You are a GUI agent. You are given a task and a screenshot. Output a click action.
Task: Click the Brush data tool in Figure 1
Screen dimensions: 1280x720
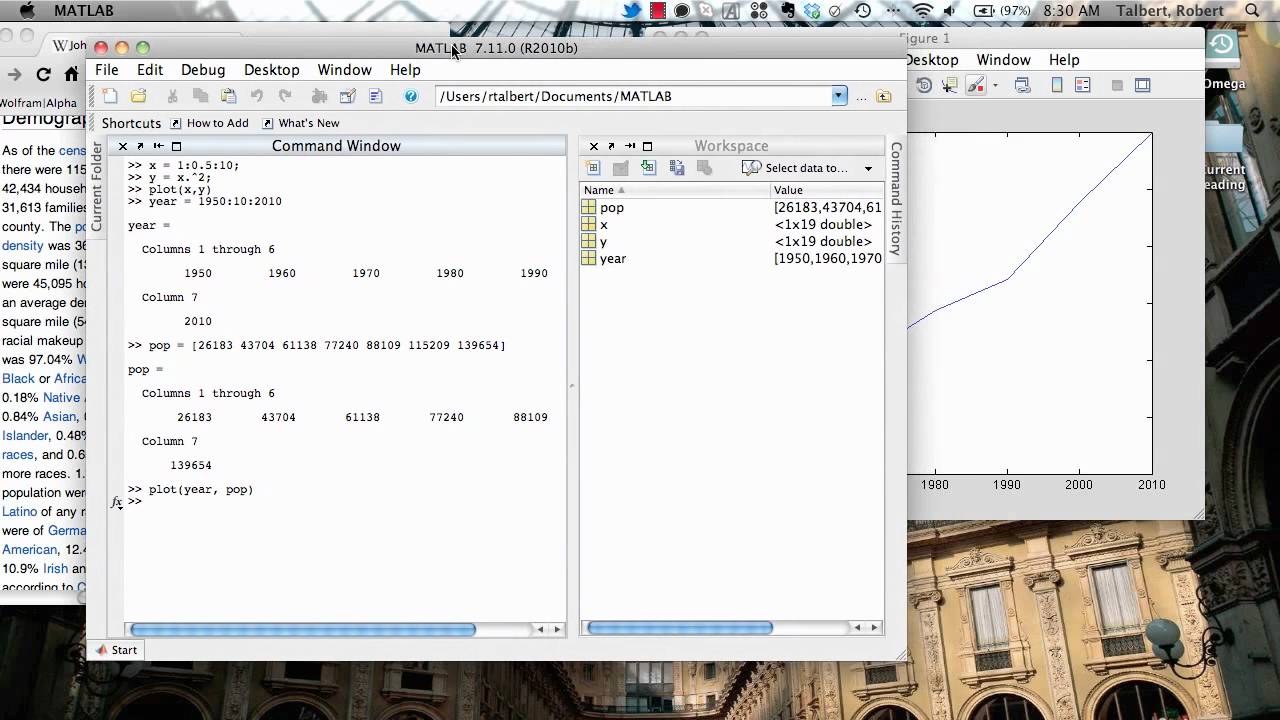point(974,86)
